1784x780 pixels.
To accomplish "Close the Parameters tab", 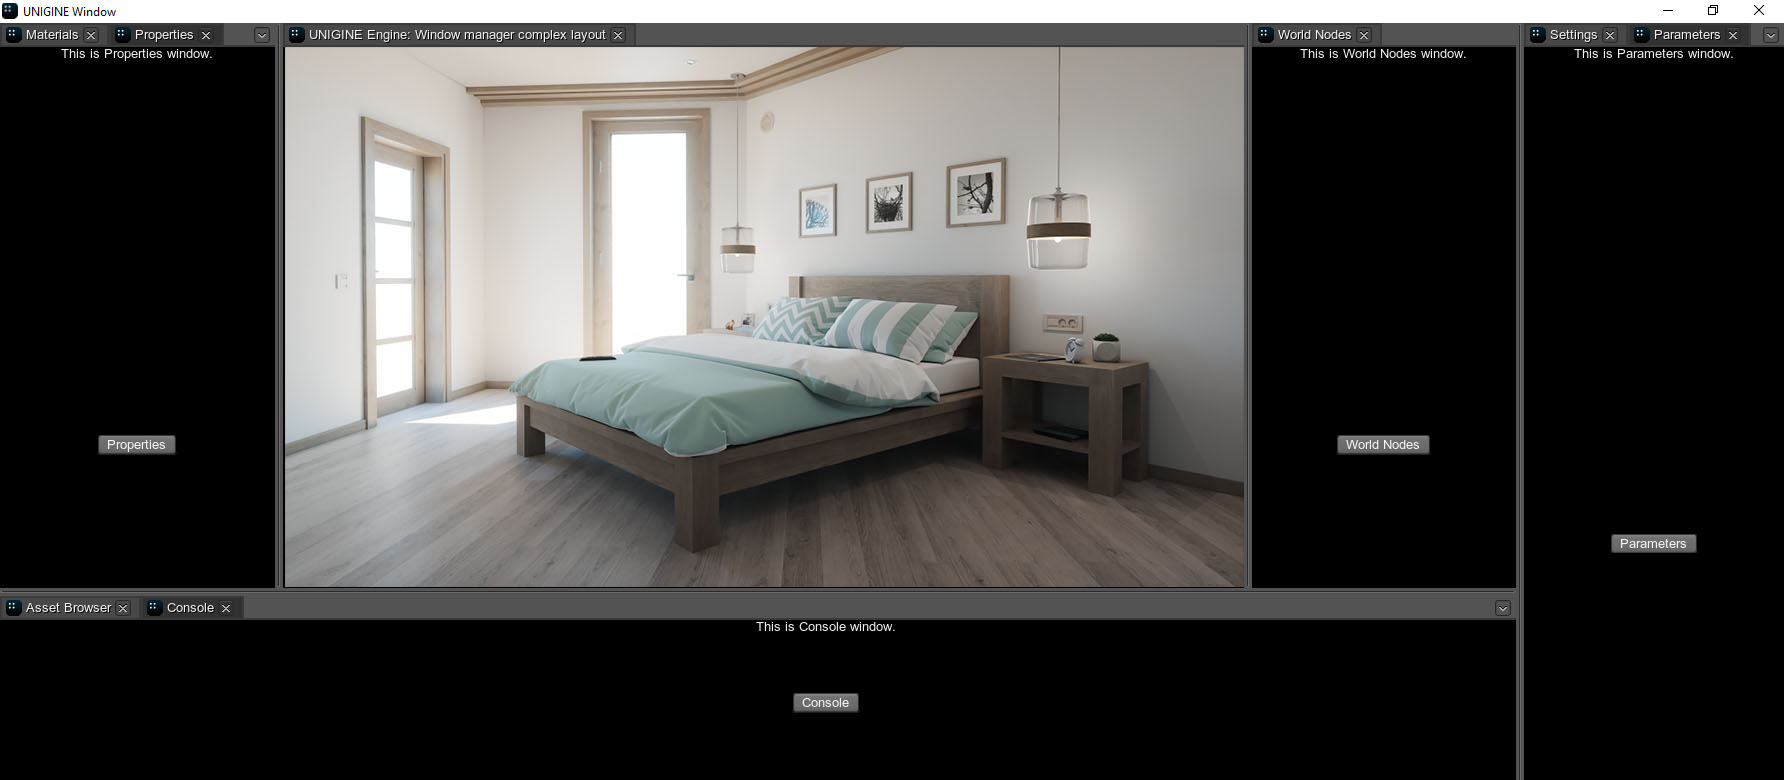I will click(1733, 35).
